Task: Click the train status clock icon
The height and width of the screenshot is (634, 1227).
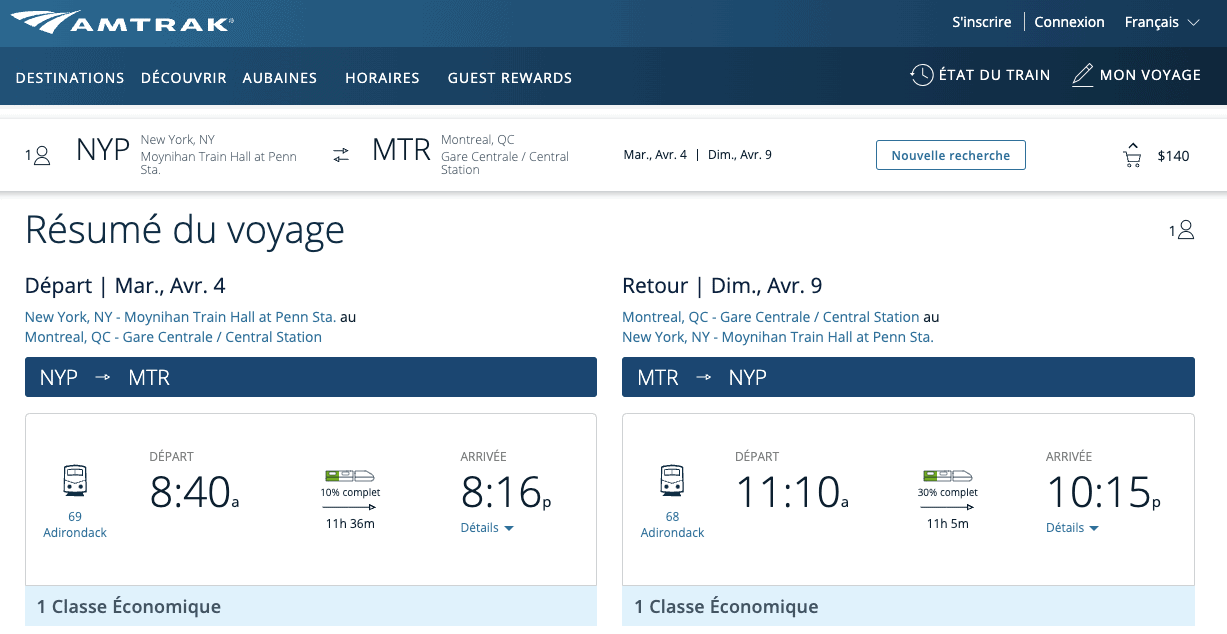Action: (921, 75)
